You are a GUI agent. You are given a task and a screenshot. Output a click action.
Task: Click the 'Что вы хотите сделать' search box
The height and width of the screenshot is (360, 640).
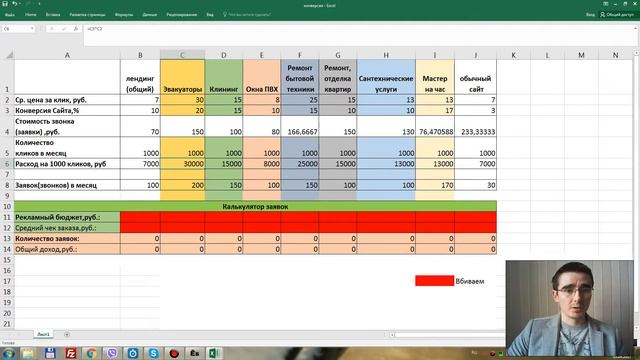click(x=247, y=15)
